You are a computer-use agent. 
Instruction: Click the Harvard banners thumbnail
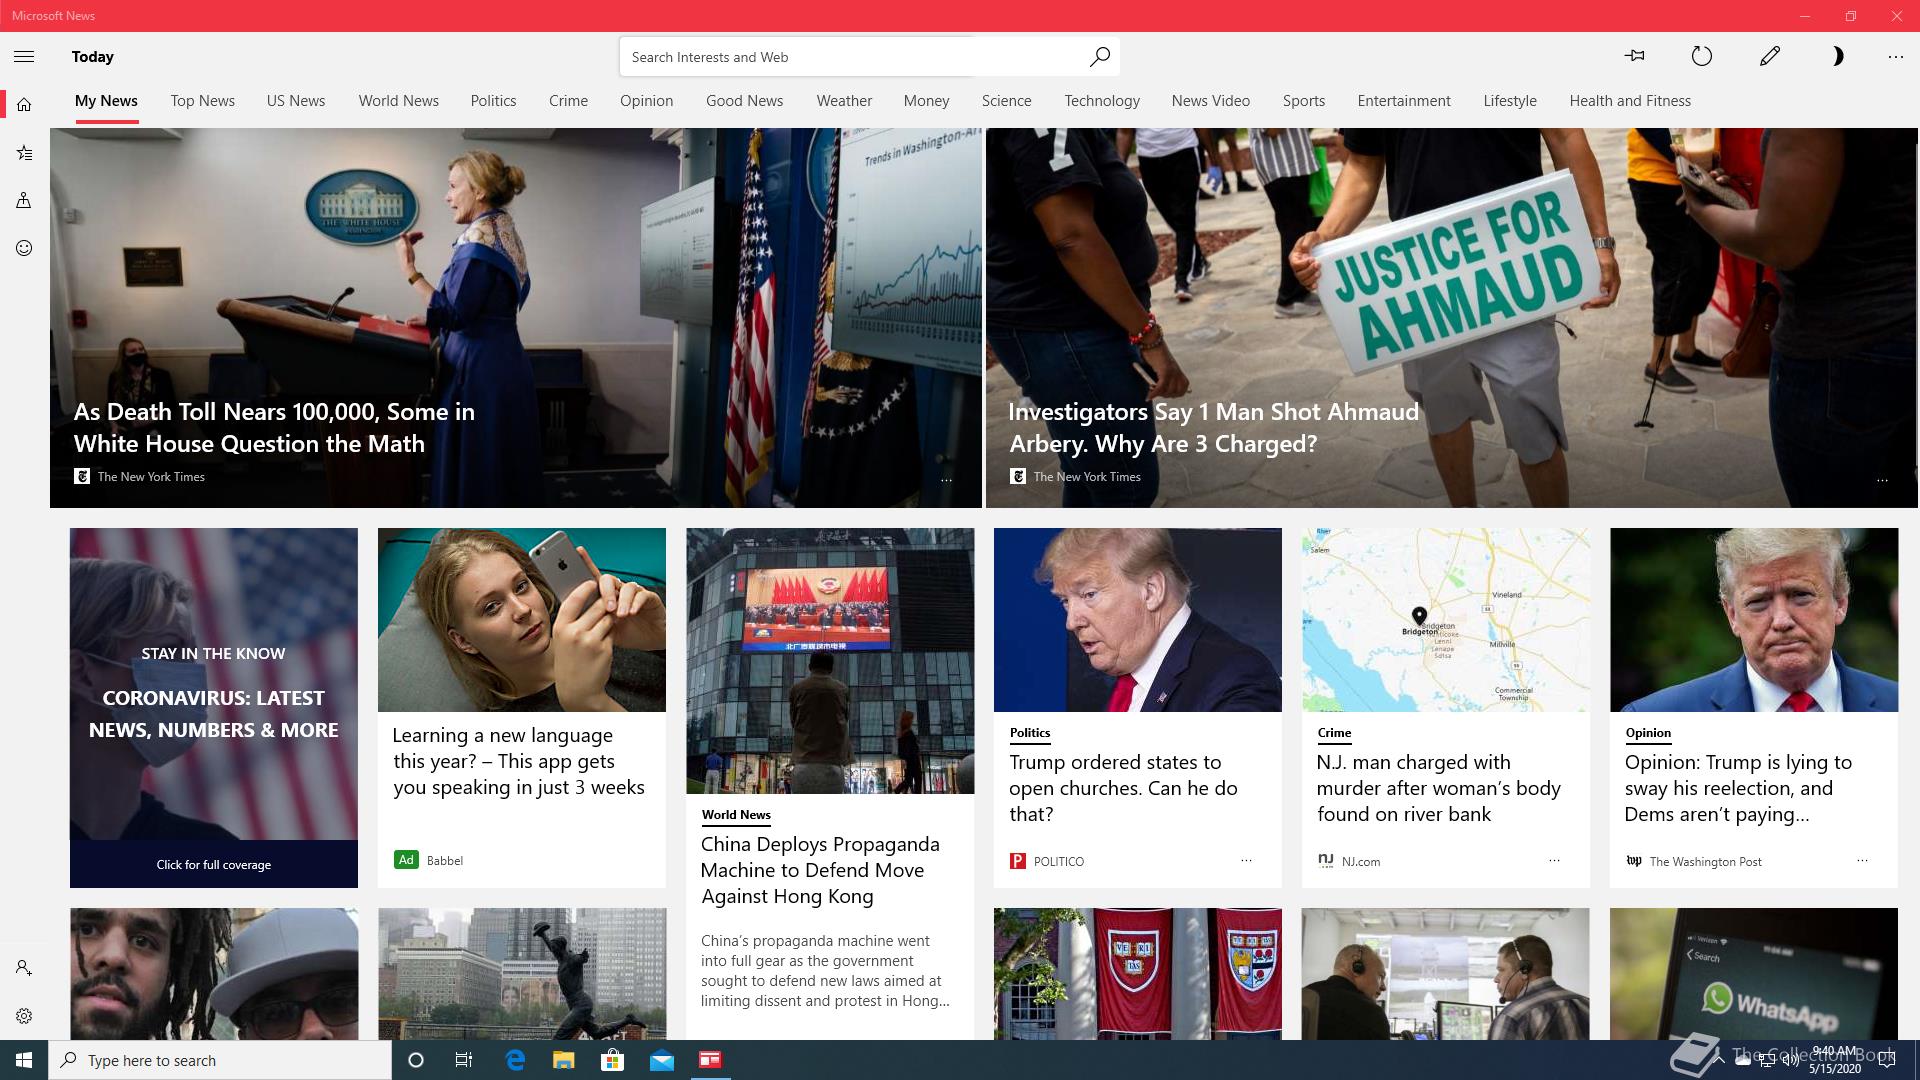click(1138, 974)
